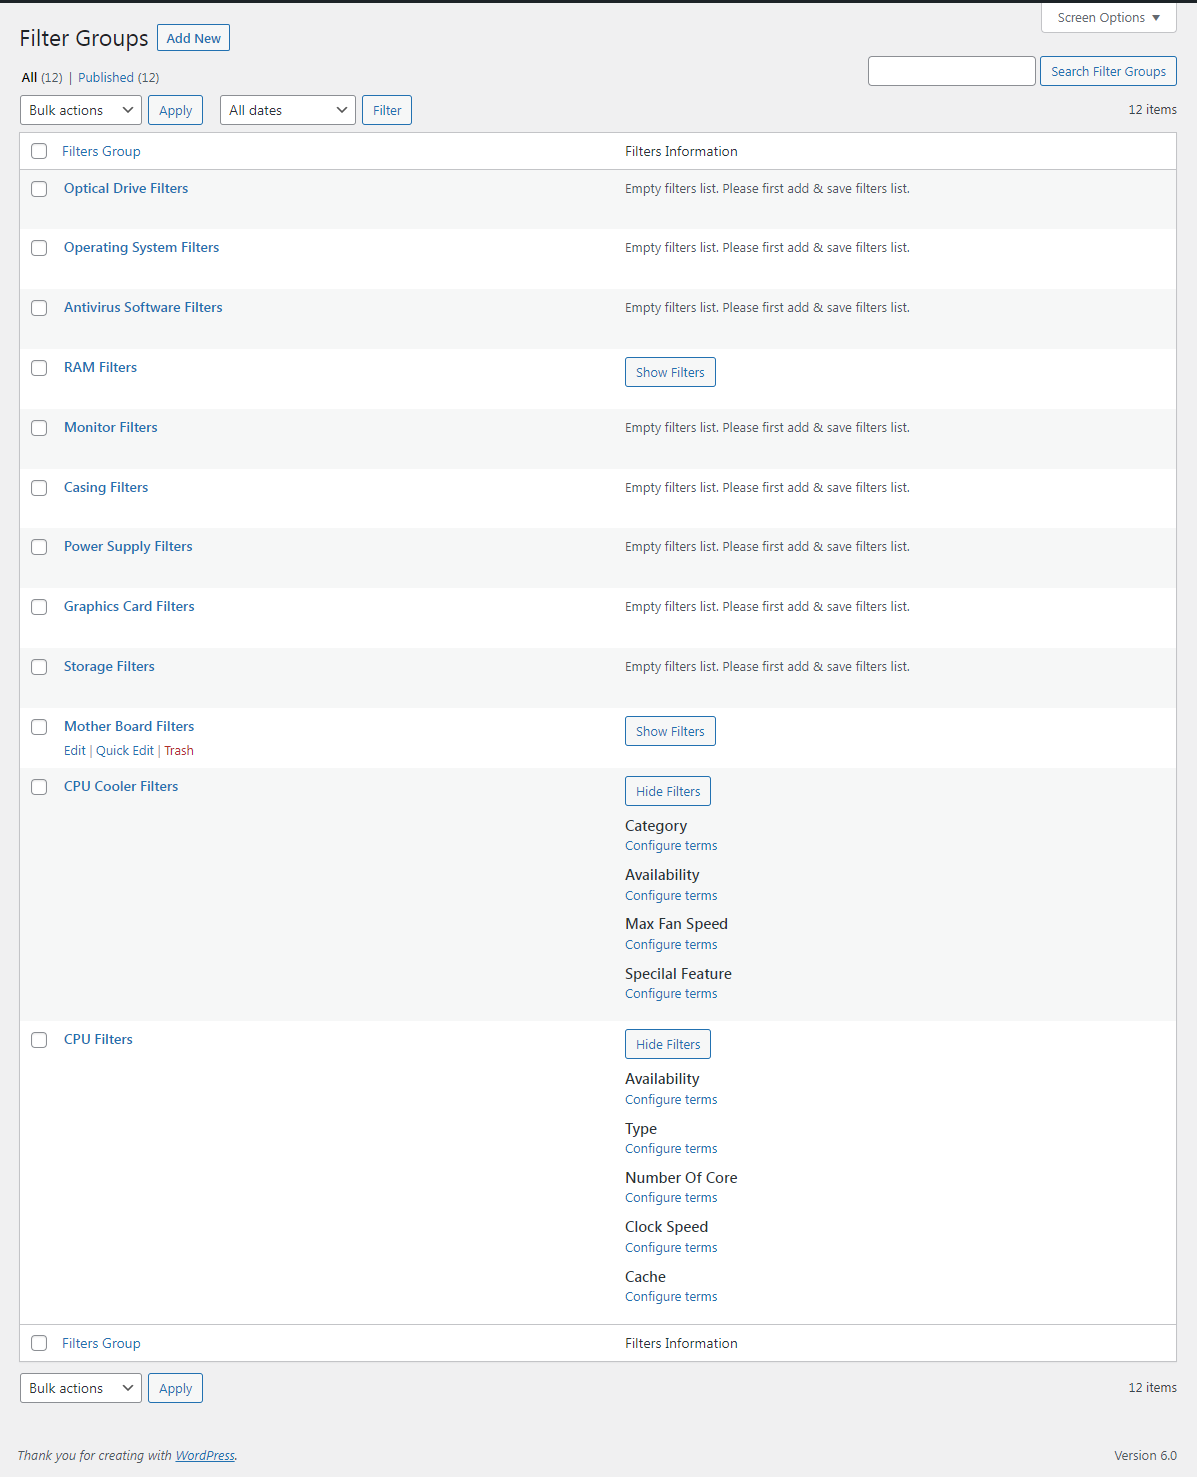Check the Storage Filters row

point(39,667)
